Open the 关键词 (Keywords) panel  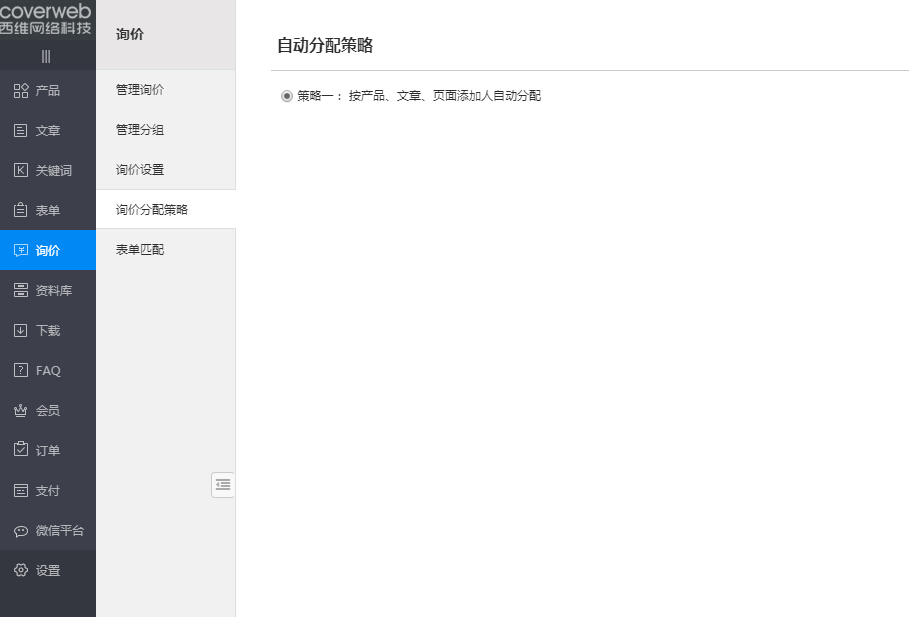(47, 170)
